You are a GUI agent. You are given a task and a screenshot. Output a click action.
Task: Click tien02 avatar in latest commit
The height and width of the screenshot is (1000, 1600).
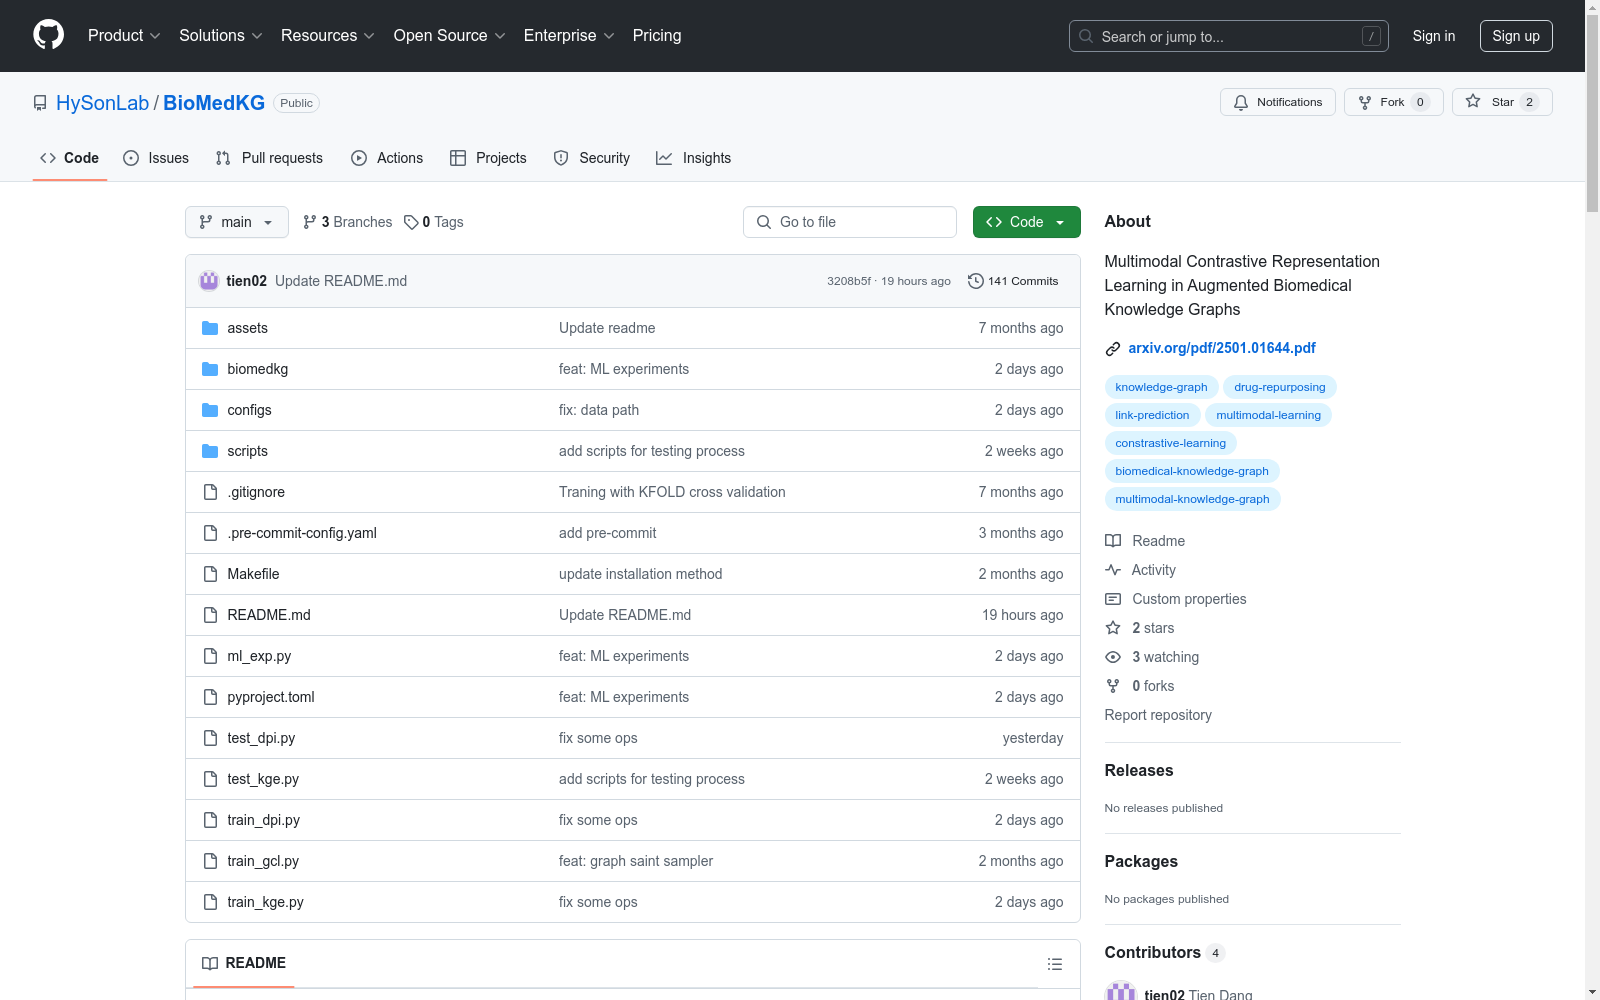click(x=209, y=281)
